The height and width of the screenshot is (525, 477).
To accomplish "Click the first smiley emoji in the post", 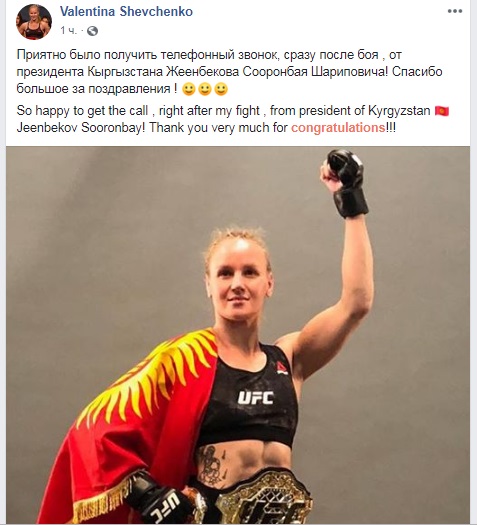I will [189, 89].
